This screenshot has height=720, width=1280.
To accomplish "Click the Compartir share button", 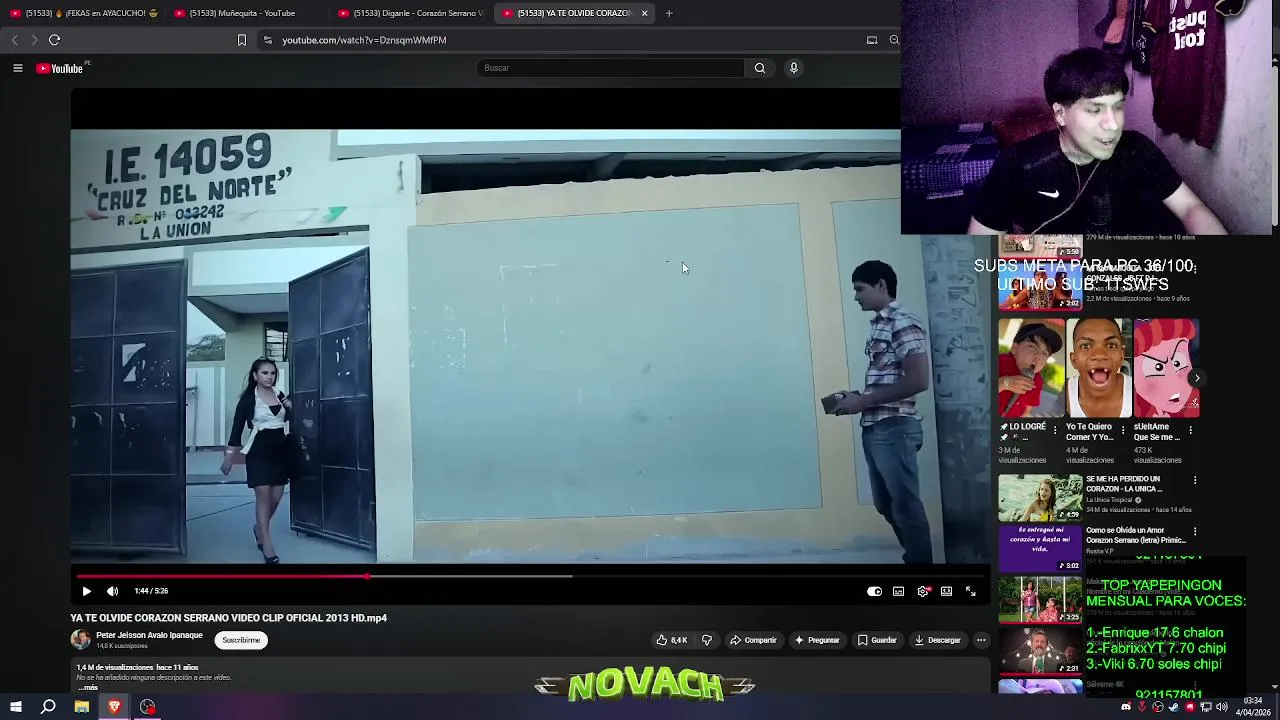I will pyautogui.click(x=753, y=640).
